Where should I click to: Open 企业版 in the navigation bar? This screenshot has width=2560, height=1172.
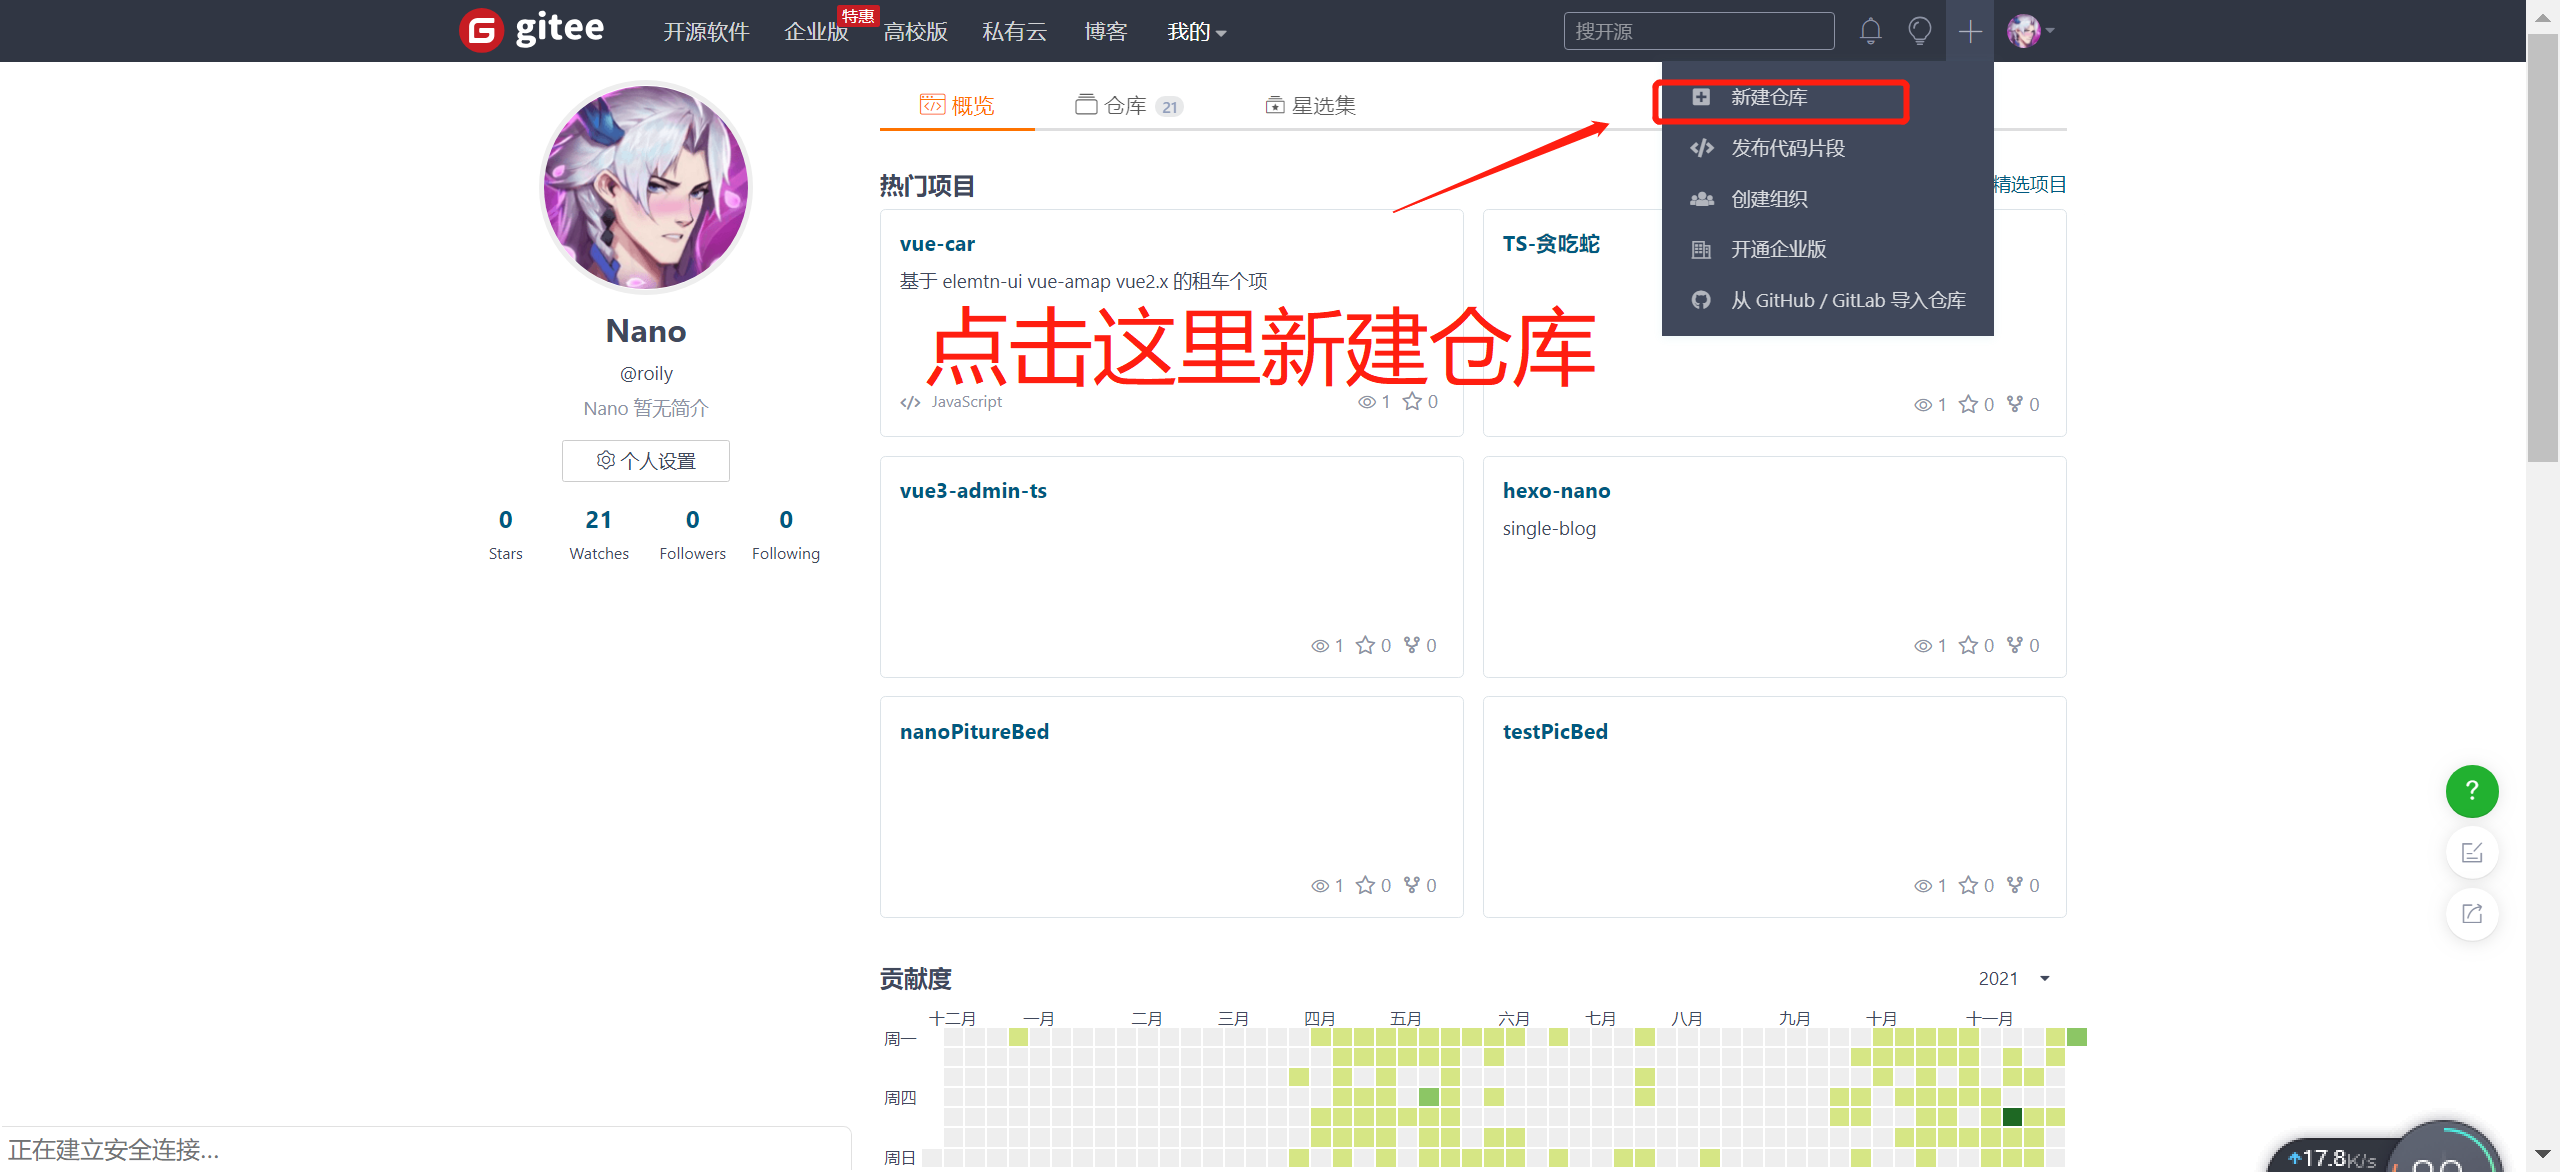(816, 32)
